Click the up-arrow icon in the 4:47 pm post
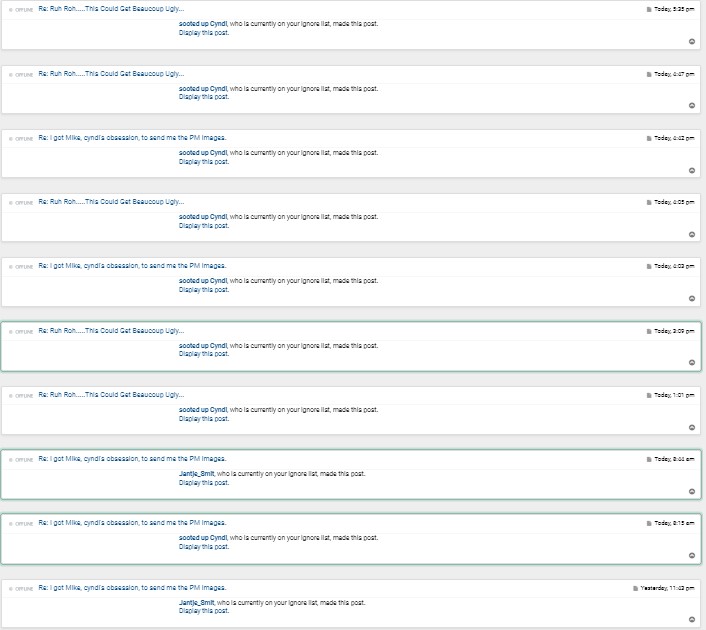 click(x=692, y=105)
